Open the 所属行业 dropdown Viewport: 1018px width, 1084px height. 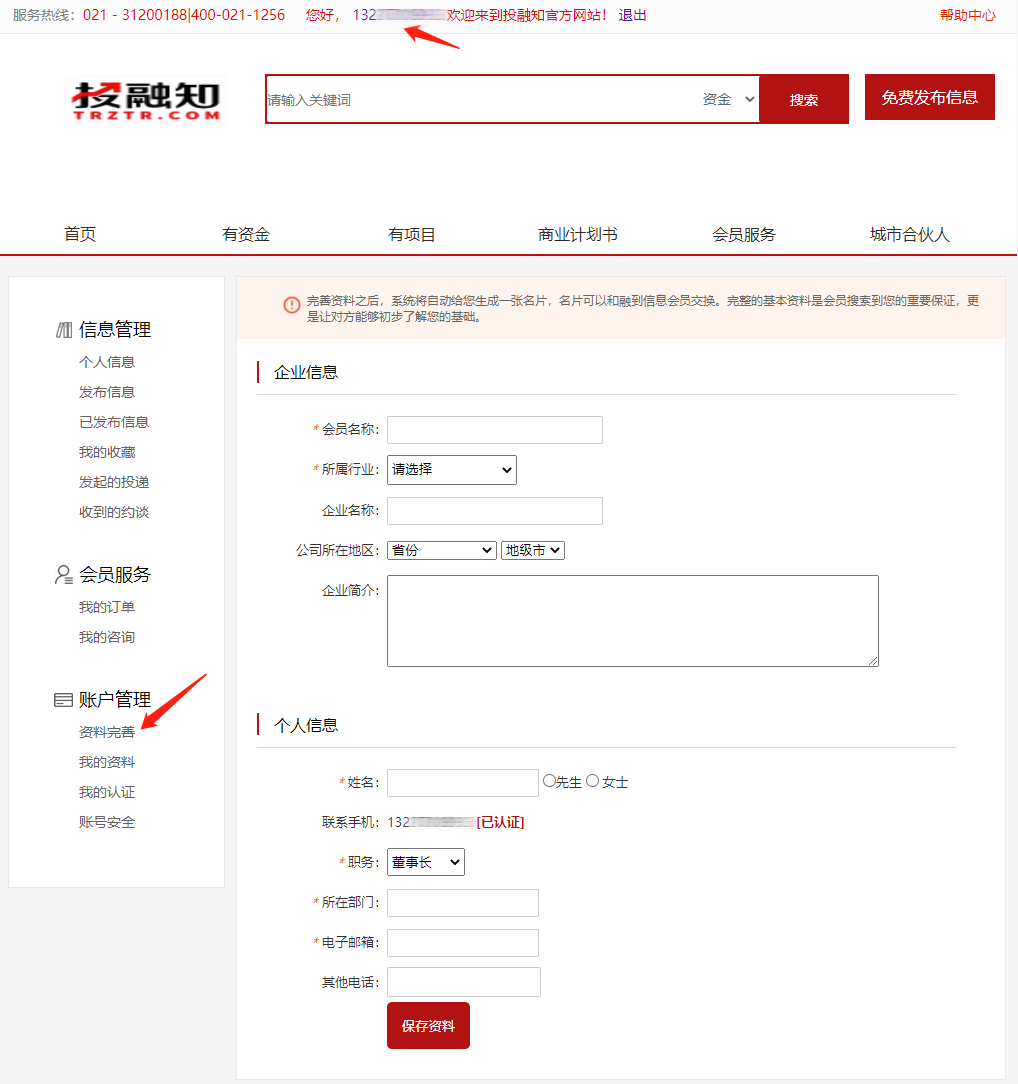pyautogui.click(x=451, y=469)
